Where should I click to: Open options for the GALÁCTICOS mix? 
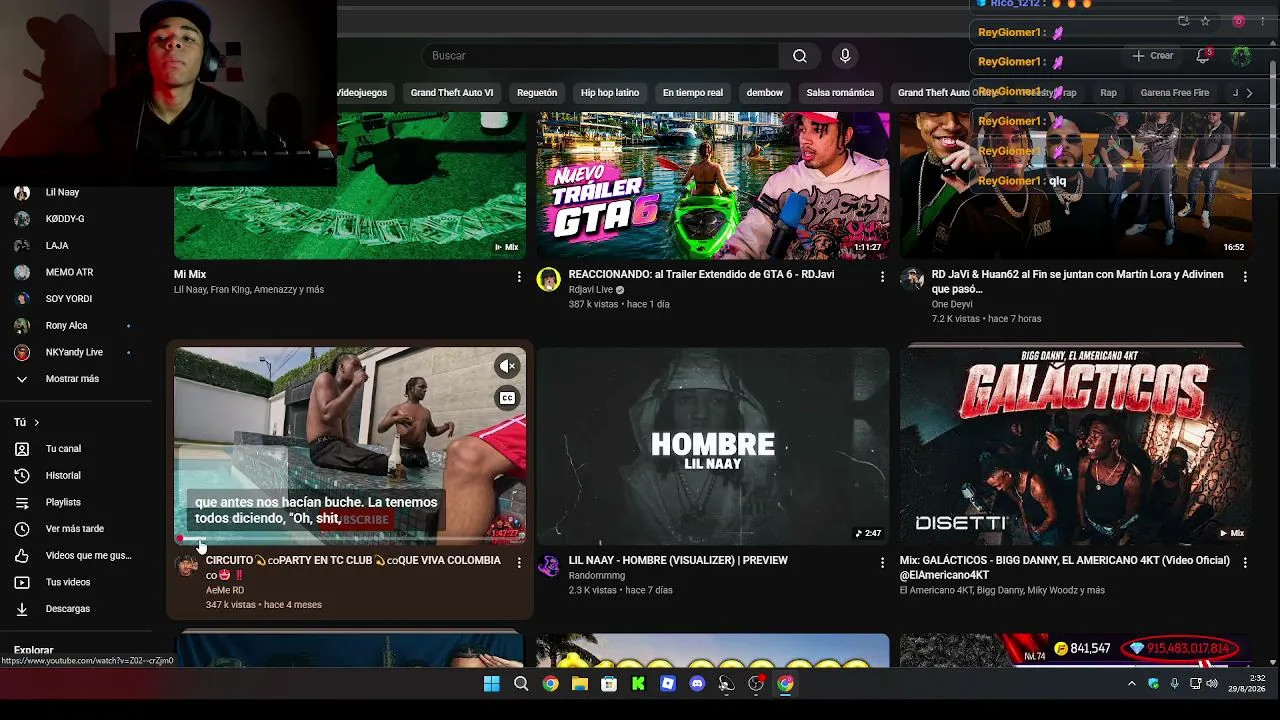coord(1245,563)
